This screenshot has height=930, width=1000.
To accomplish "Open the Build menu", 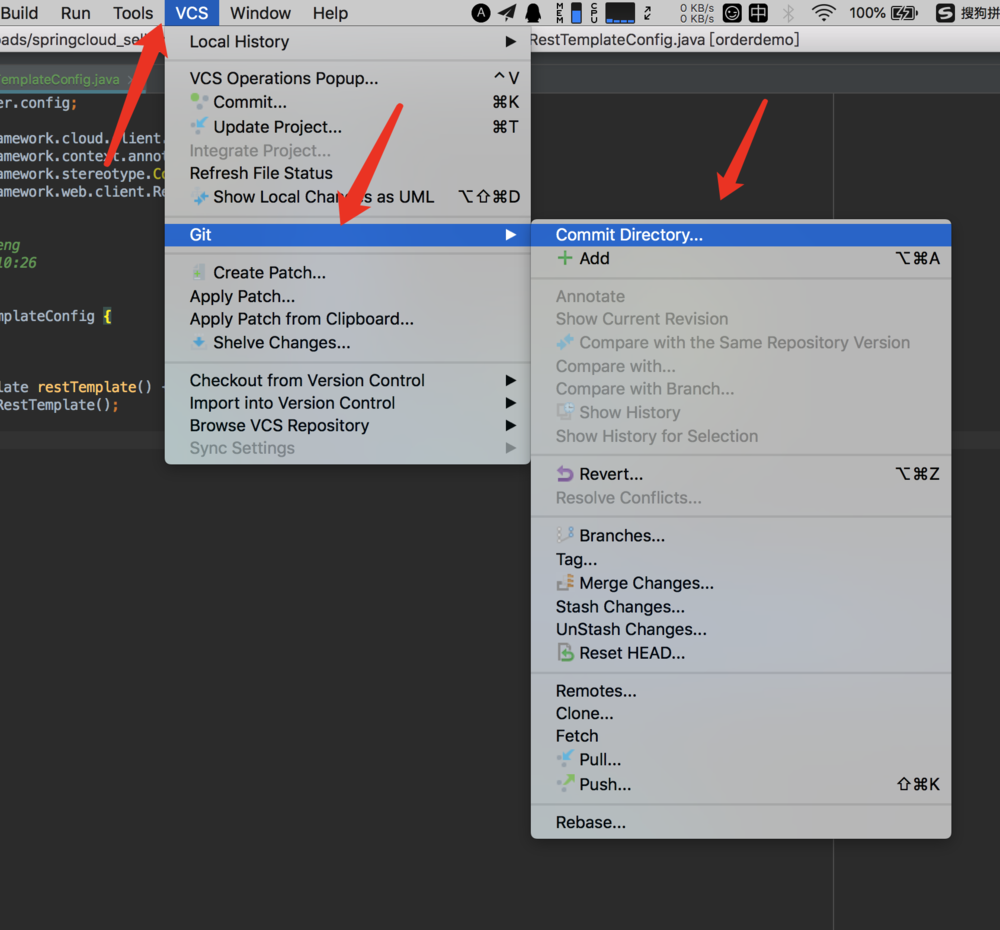I will tap(19, 13).
